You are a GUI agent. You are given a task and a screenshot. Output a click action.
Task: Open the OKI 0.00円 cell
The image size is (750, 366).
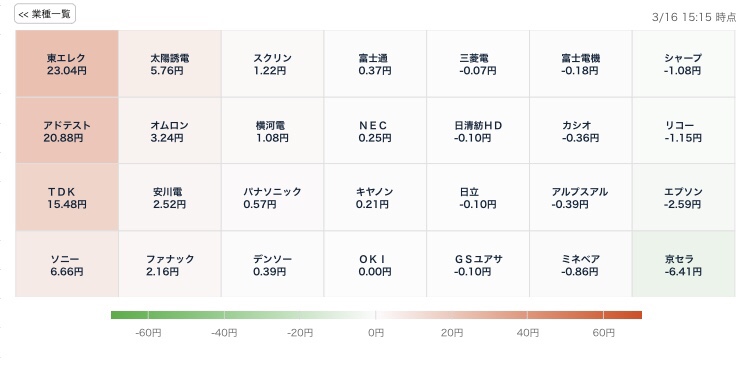point(375,264)
